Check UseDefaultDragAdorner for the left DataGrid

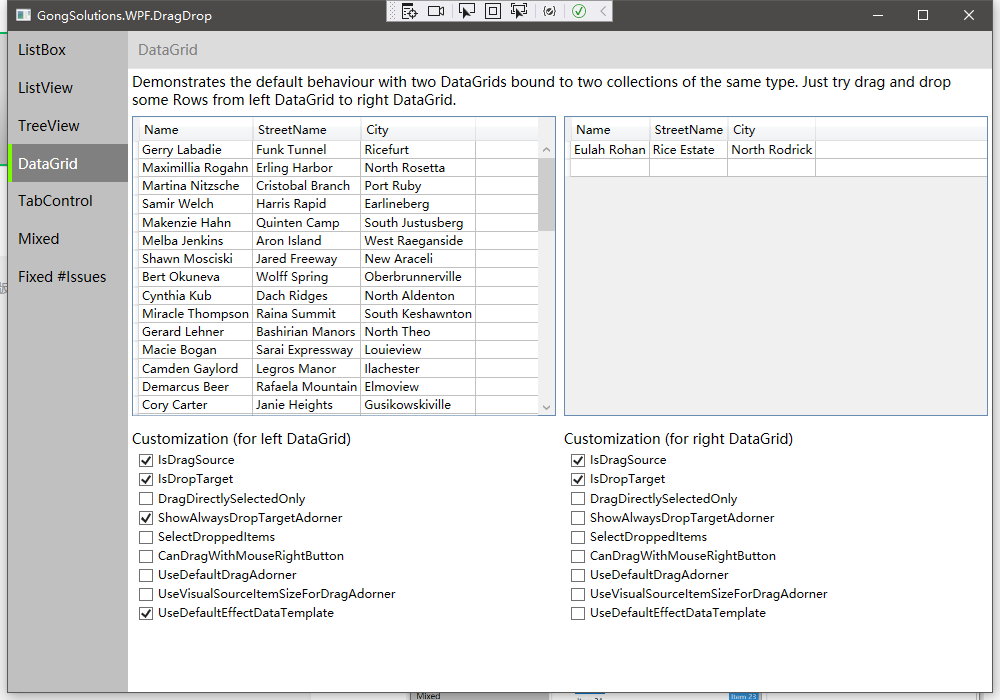pos(146,575)
